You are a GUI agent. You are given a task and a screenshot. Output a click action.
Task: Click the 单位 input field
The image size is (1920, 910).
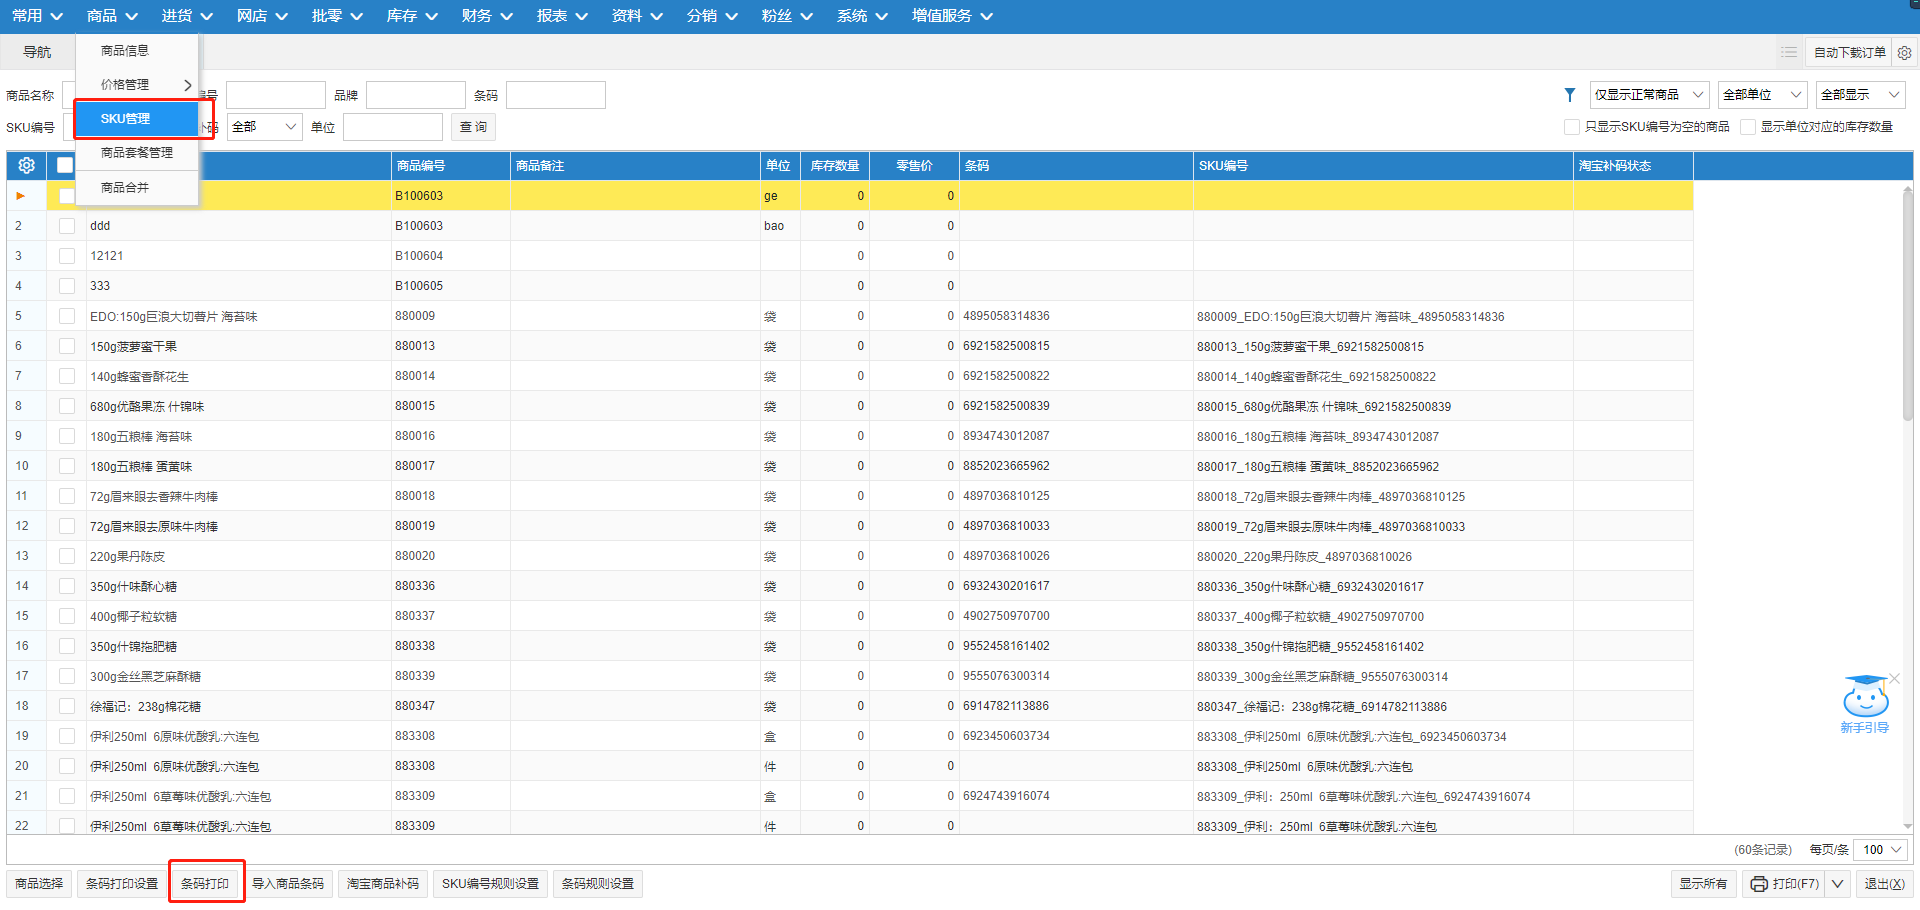(393, 127)
